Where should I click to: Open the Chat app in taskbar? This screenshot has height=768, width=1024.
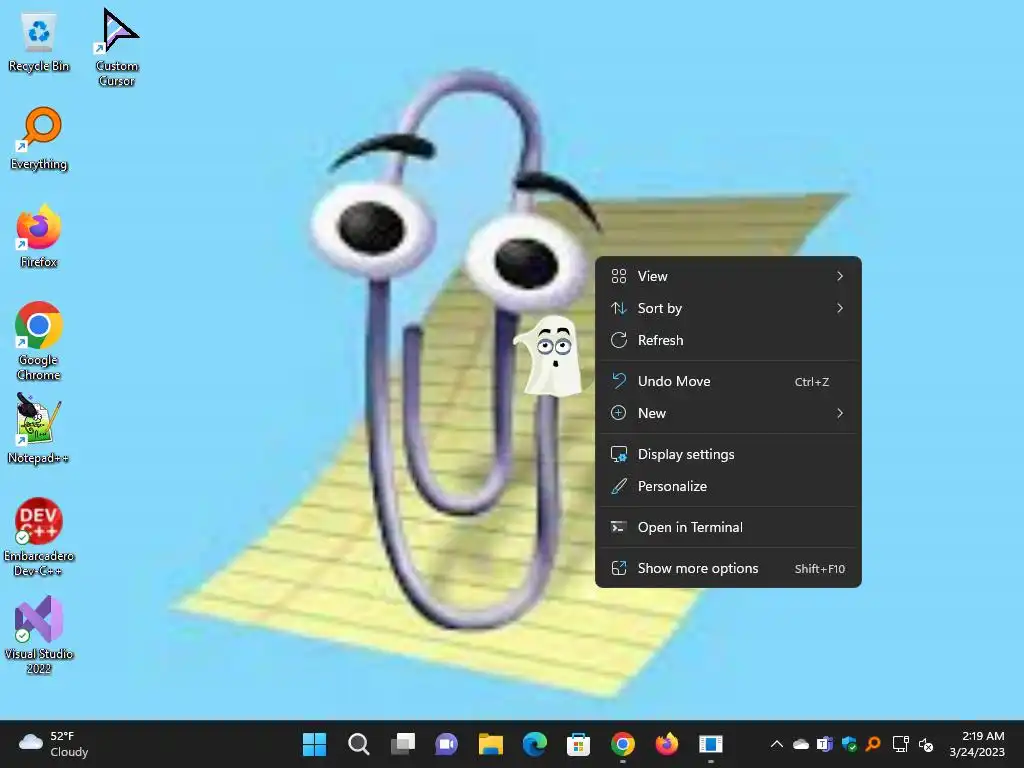click(x=447, y=744)
